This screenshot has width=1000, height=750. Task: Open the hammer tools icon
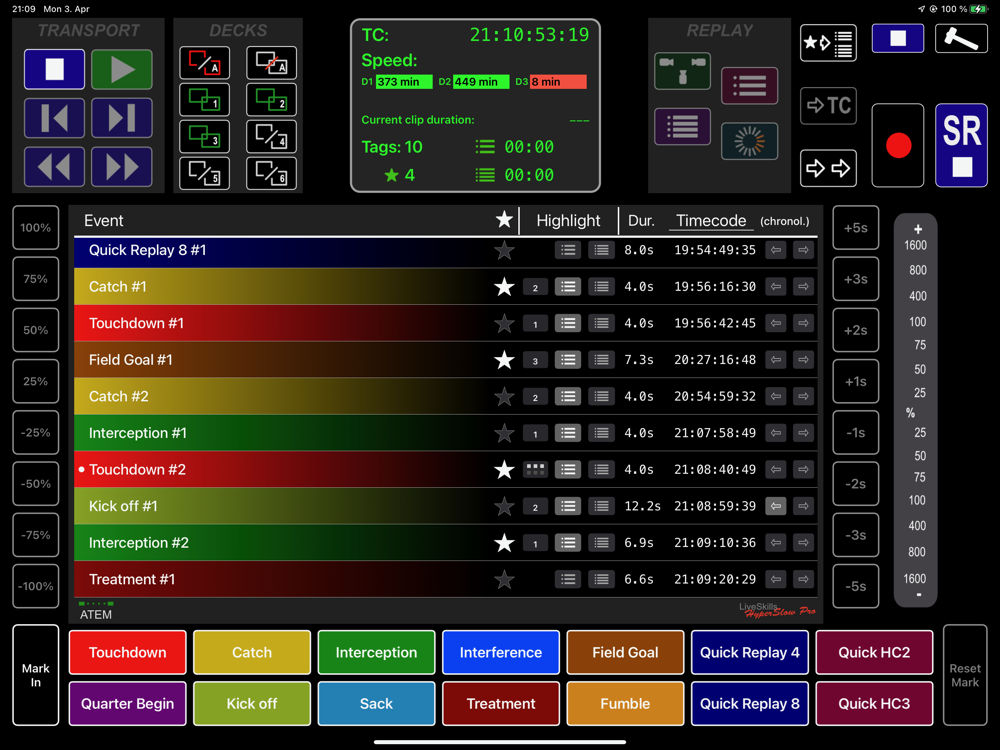962,38
